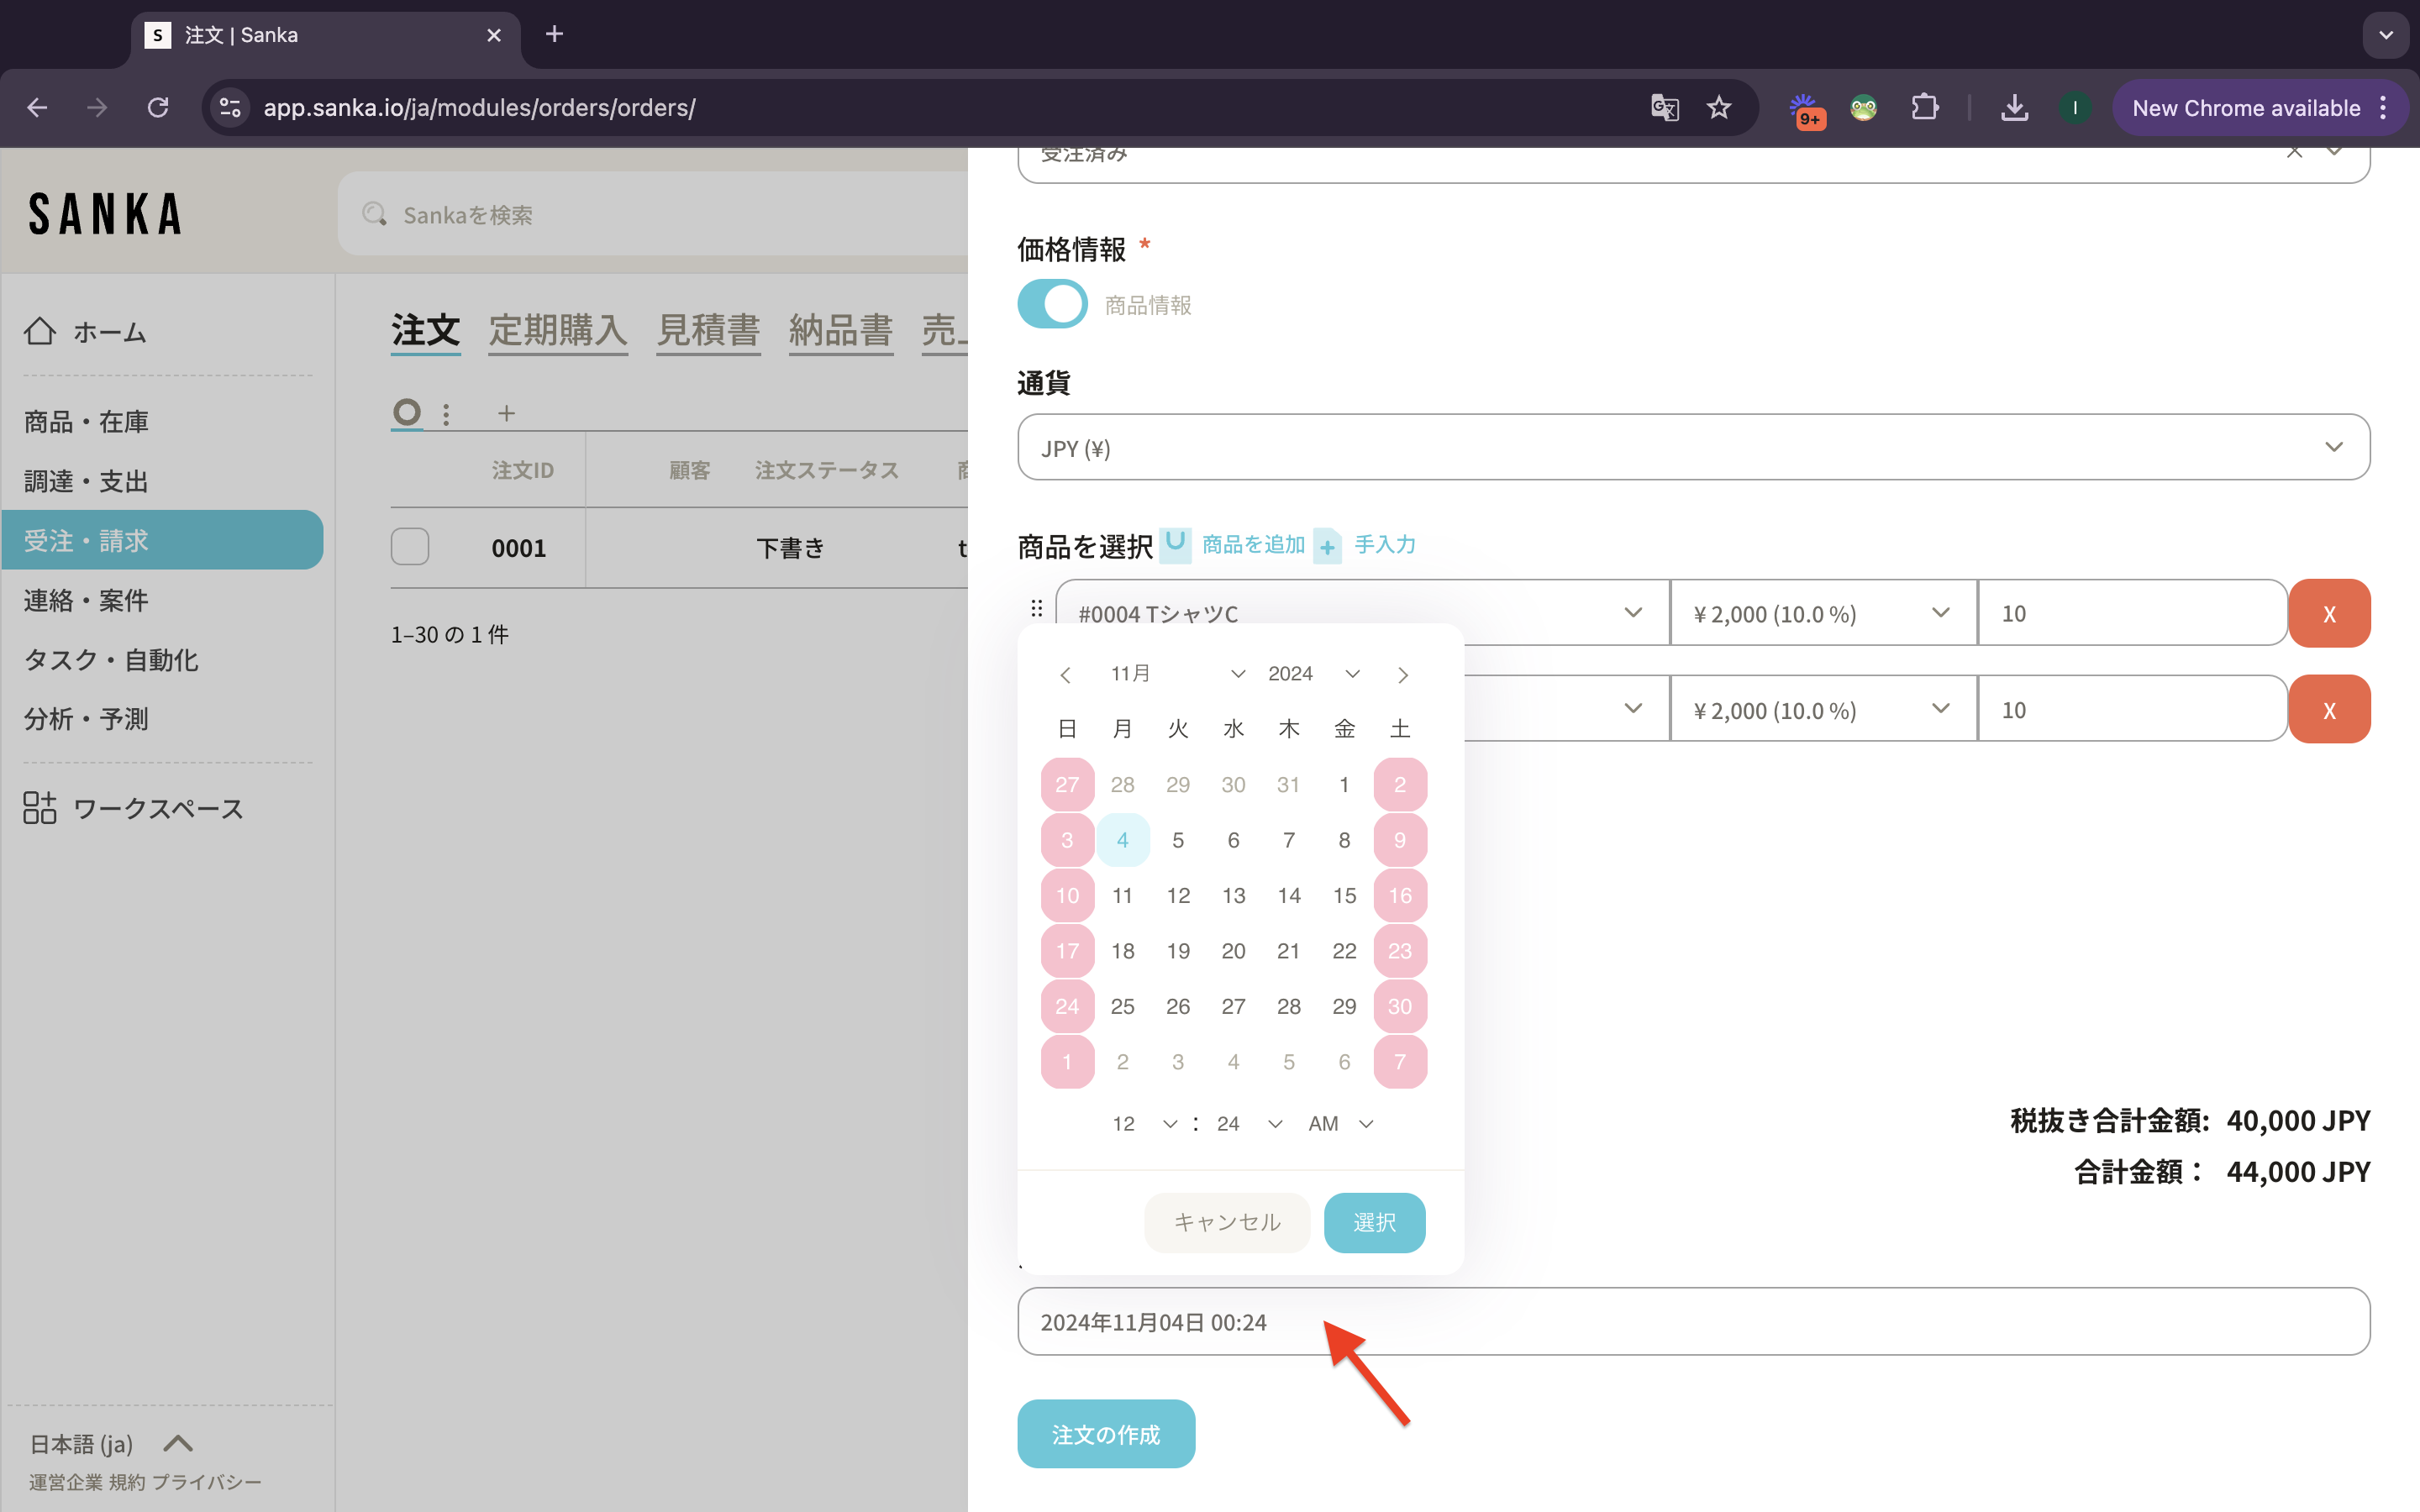Image resolution: width=2420 pixels, height=1512 pixels.
Task: Click the 注文の作成 button
Action: point(1106,1434)
